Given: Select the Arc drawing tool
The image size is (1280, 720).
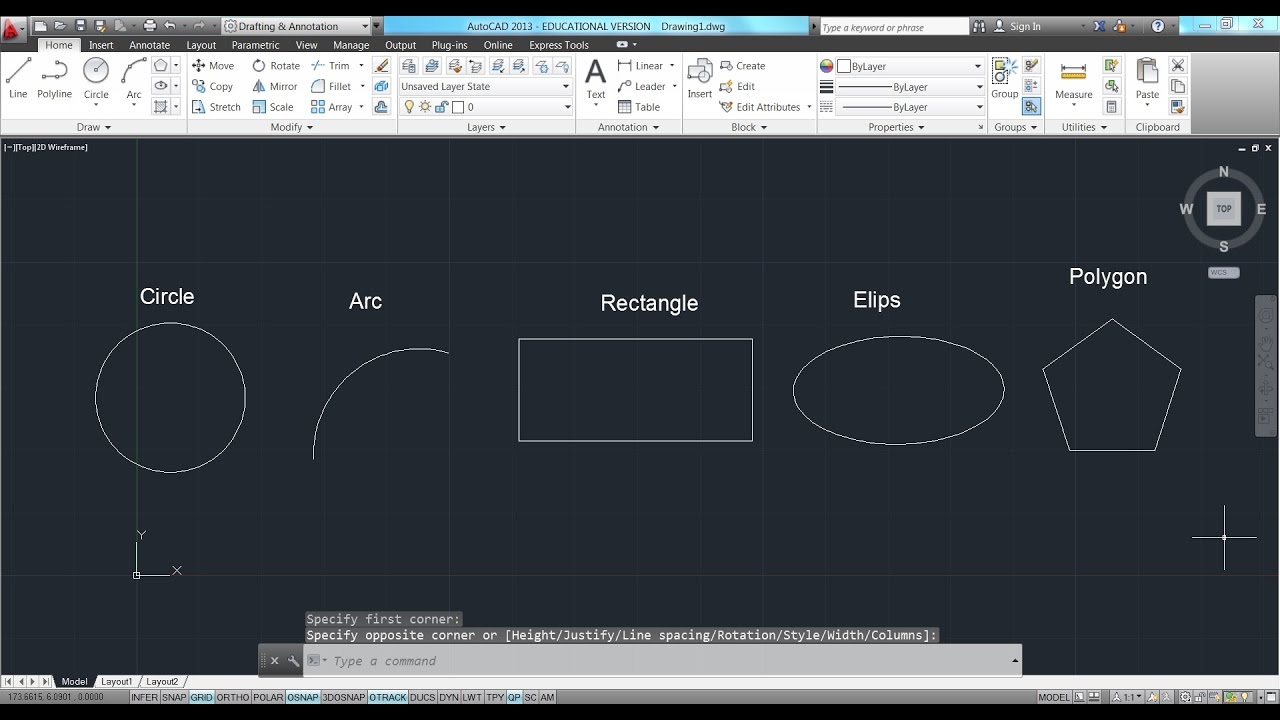Looking at the screenshot, I should pyautogui.click(x=134, y=79).
